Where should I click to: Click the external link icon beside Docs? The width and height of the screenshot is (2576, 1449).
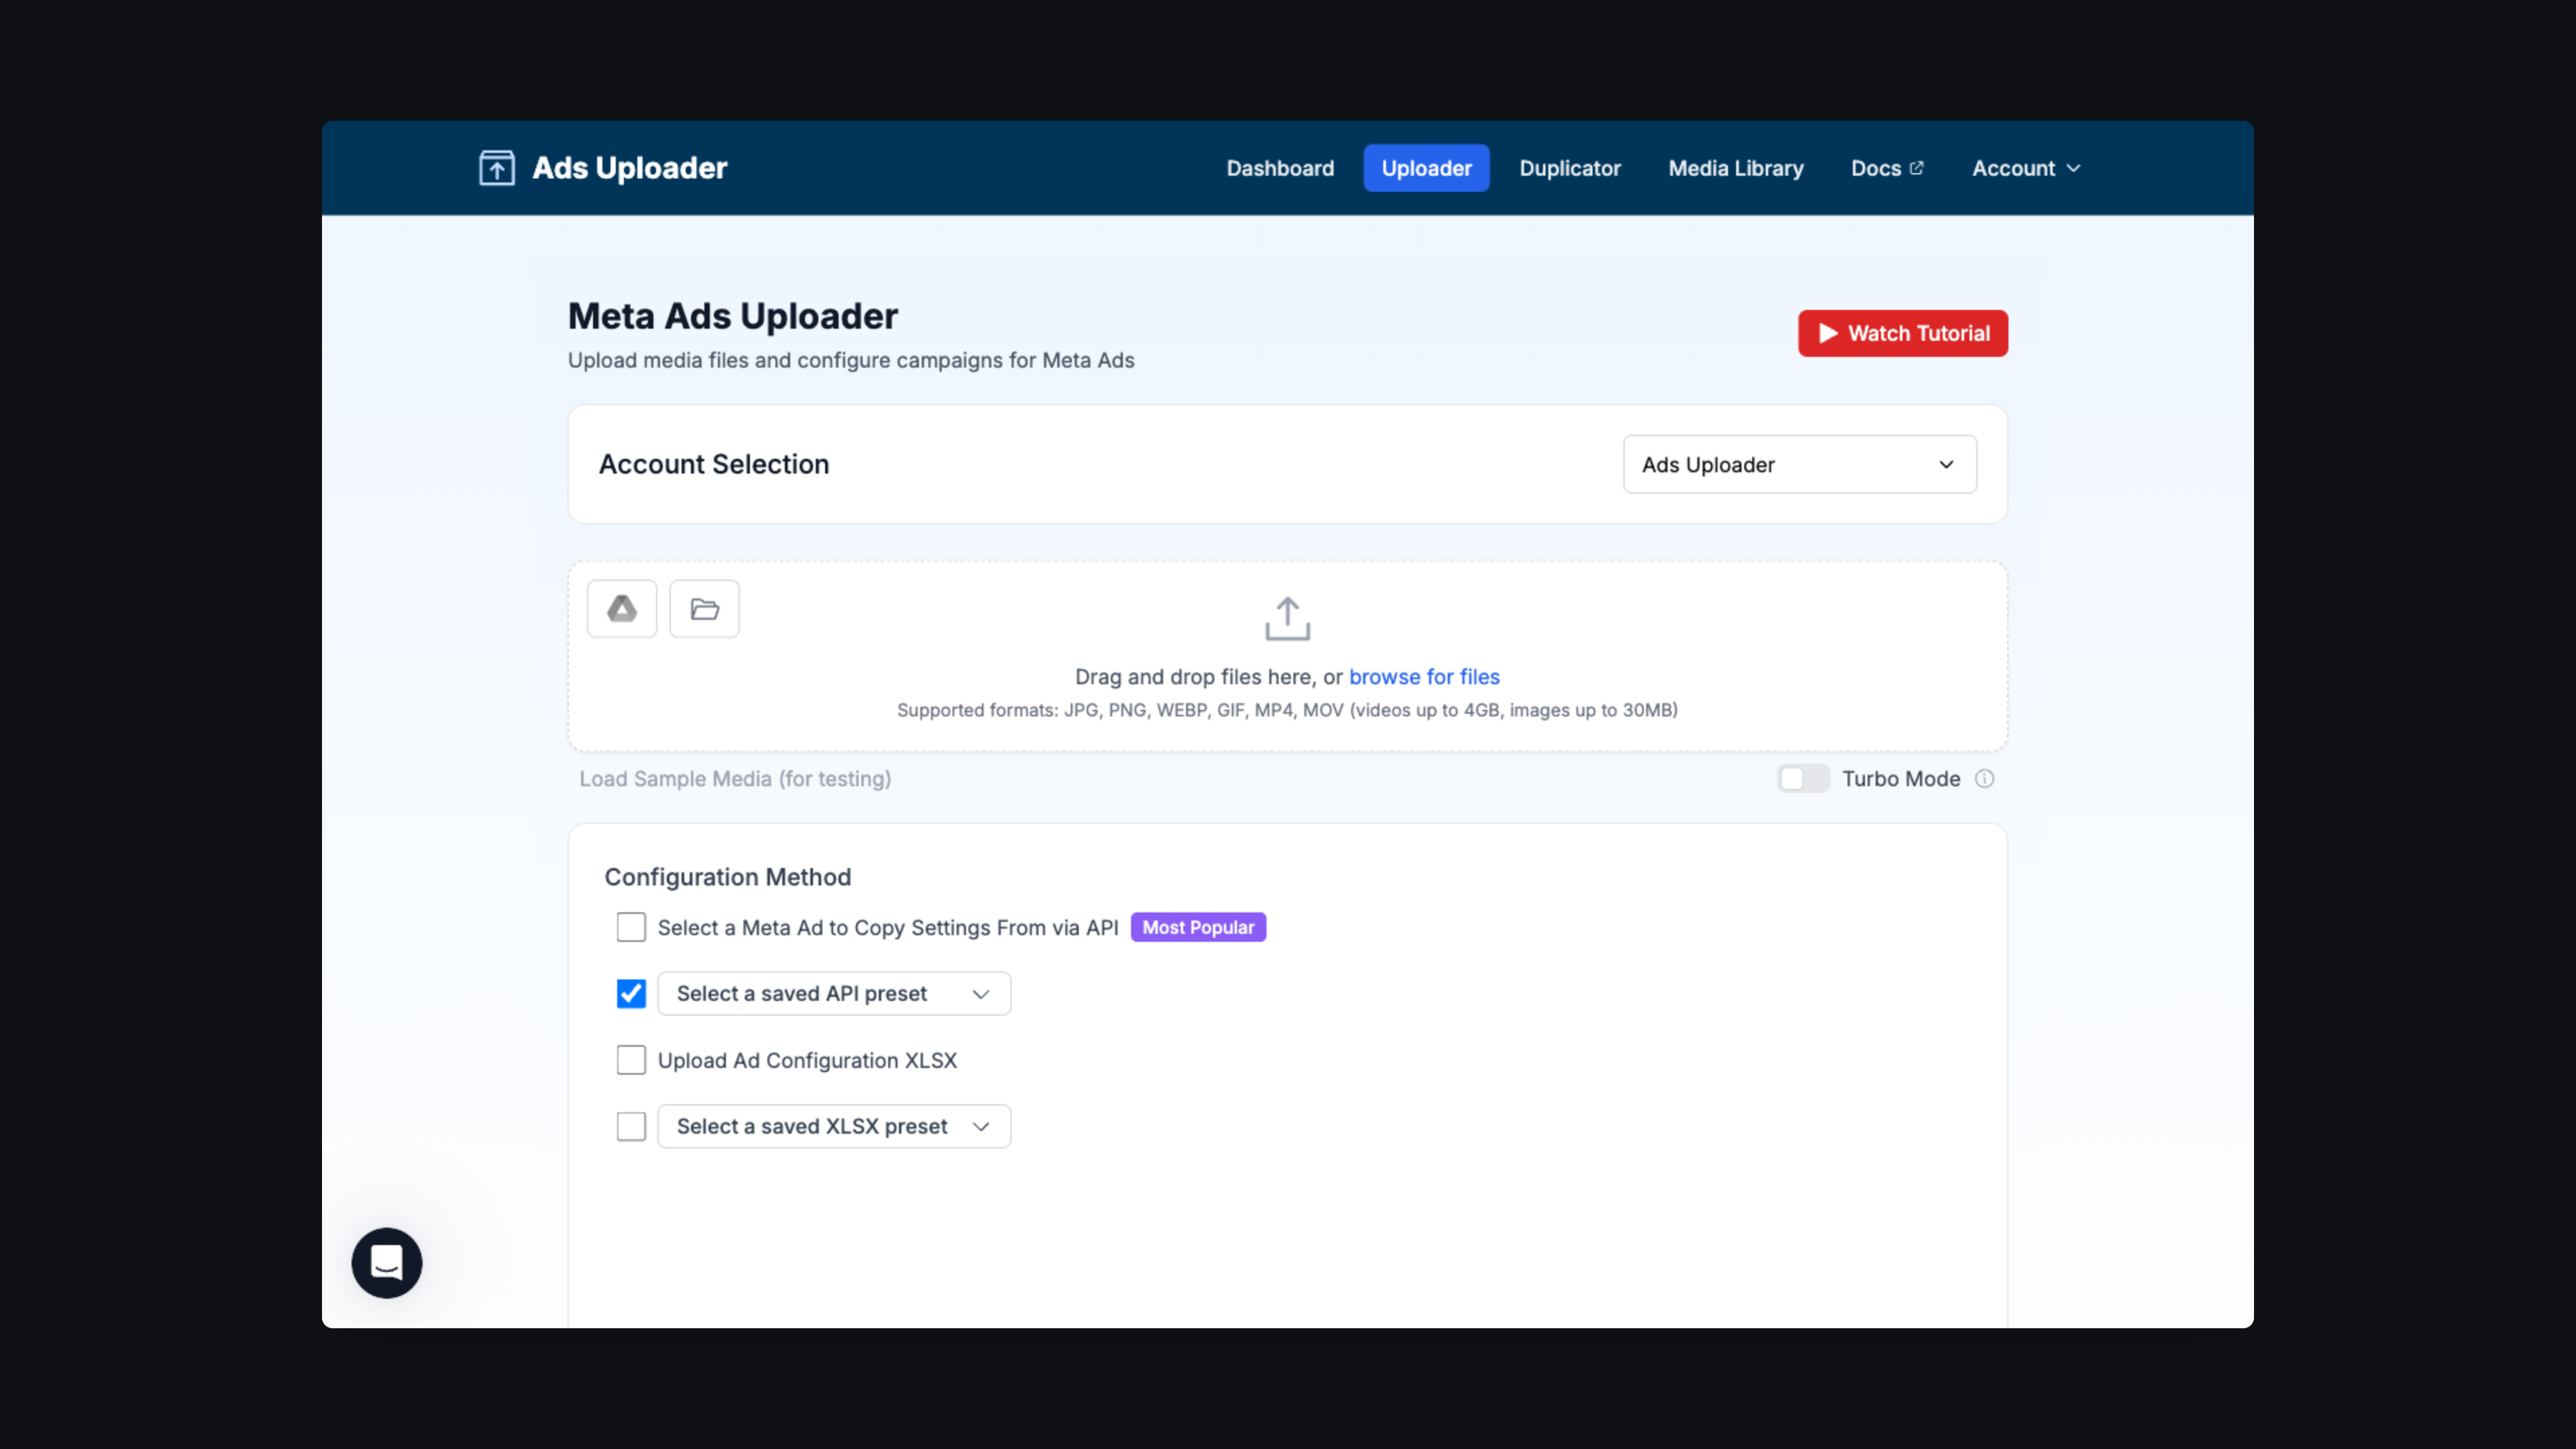tap(1916, 168)
